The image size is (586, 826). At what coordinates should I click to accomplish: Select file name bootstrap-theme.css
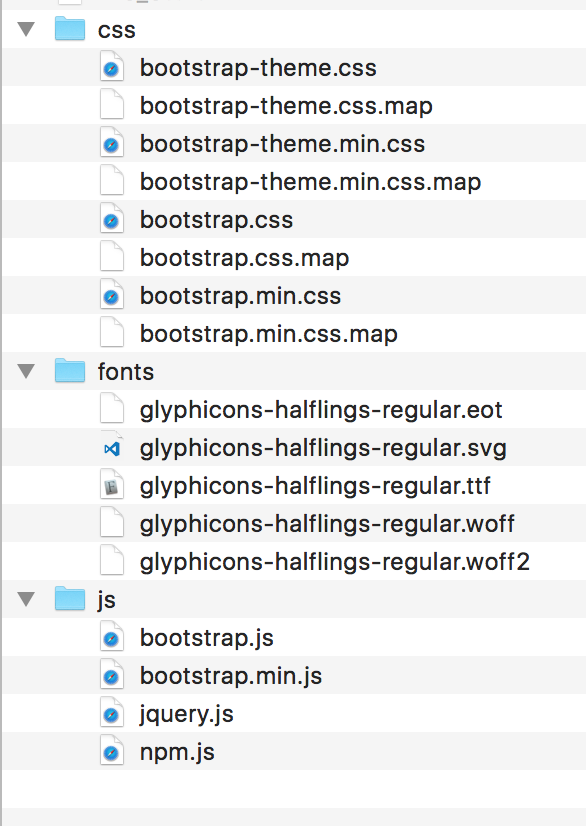click(258, 68)
